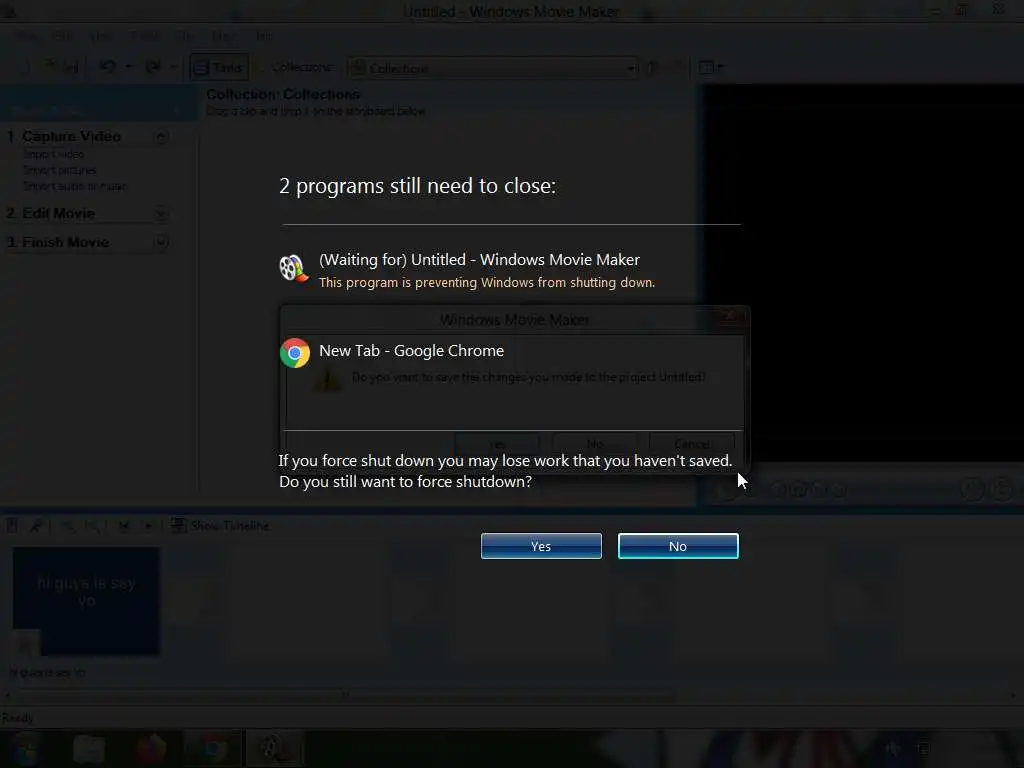The width and height of the screenshot is (1024, 768).
Task: Click the Narrate Timeline microphone icon
Action: click(x=36, y=525)
